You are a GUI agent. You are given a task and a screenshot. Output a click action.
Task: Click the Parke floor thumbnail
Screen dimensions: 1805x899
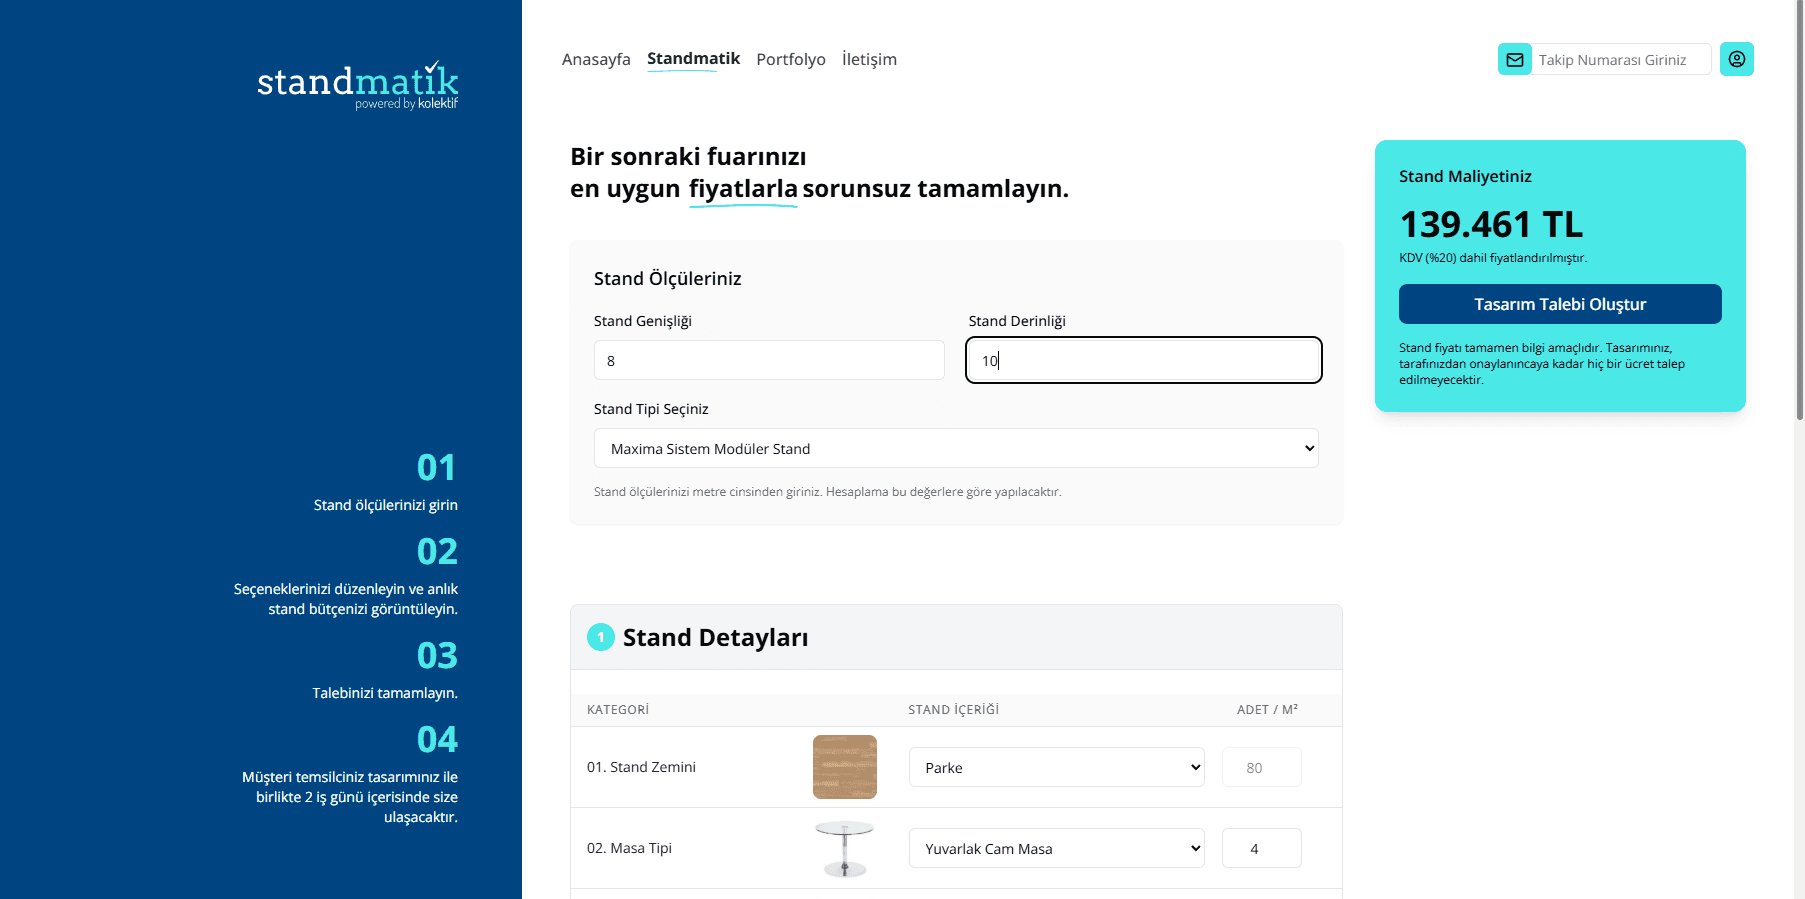point(845,767)
